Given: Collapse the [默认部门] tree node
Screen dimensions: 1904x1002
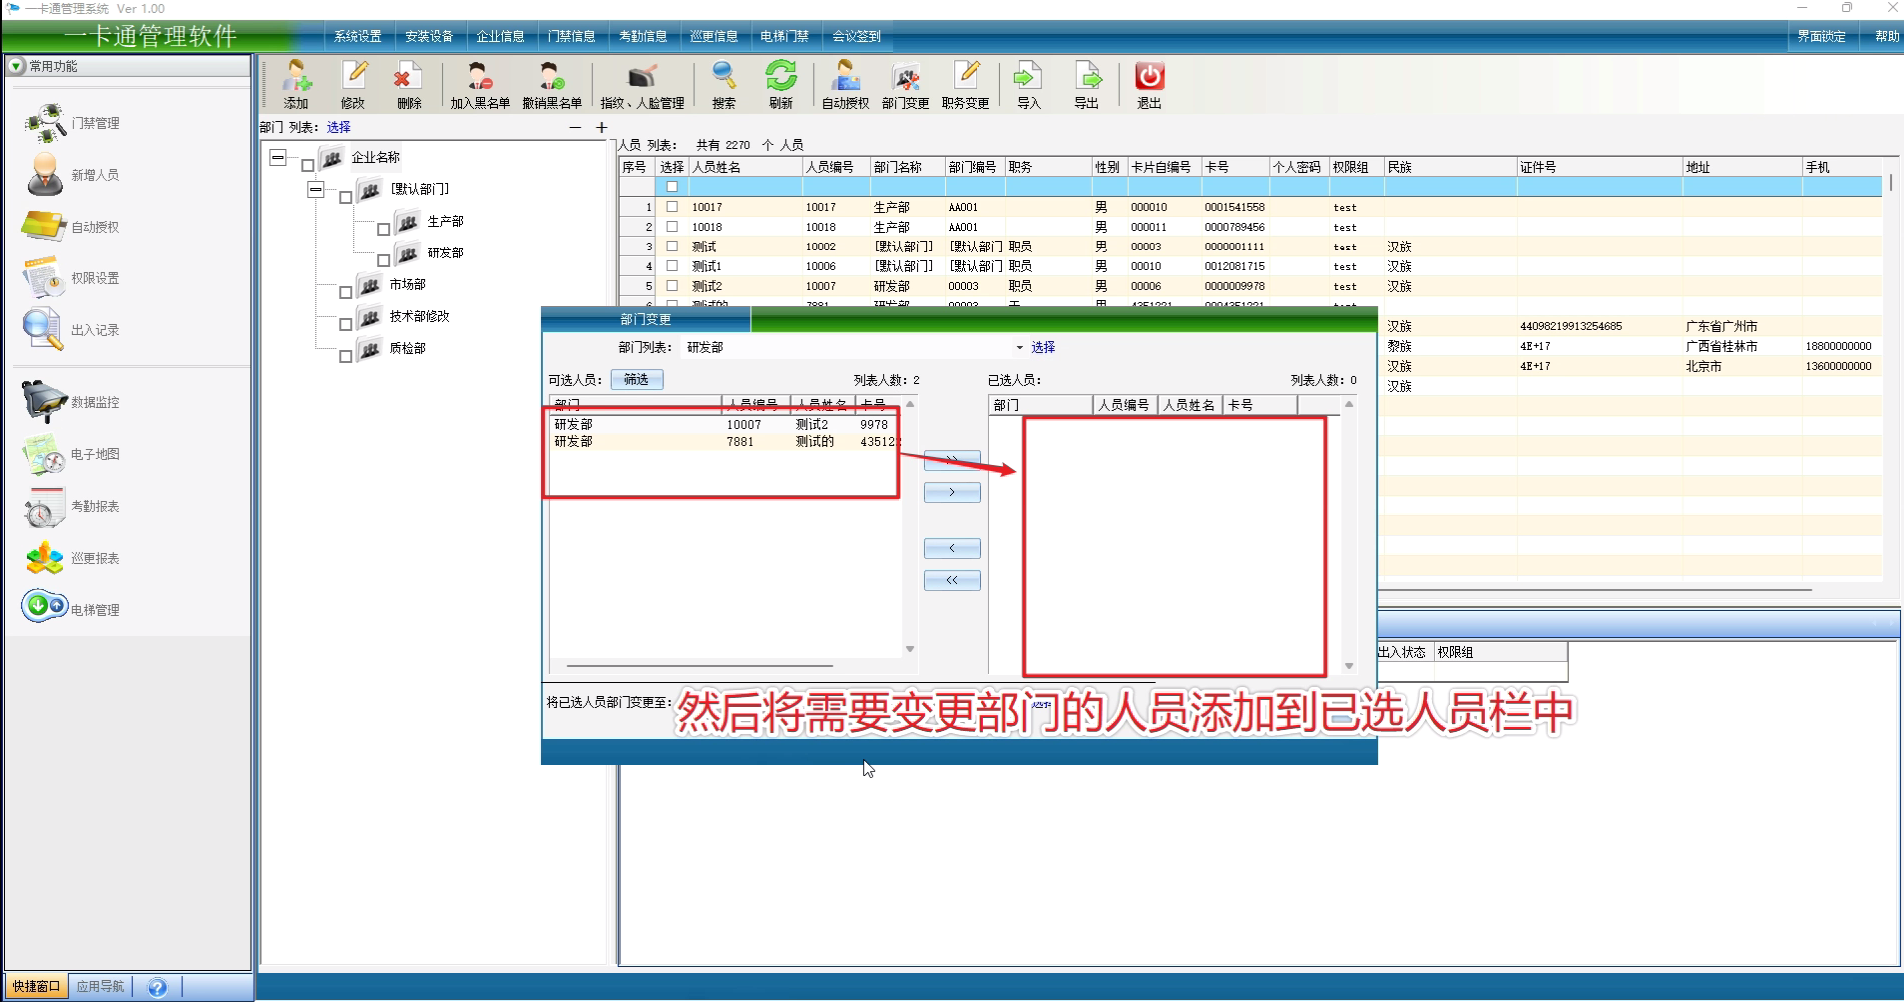Looking at the screenshot, I should click(316, 189).
